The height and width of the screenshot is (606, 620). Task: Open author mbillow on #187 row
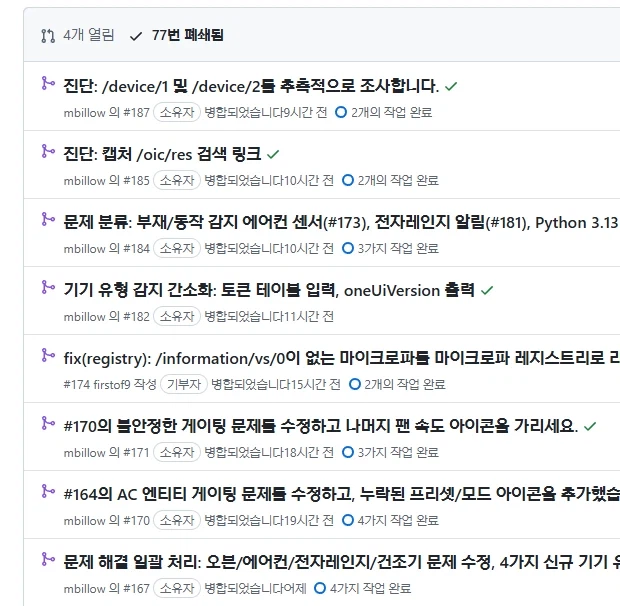point(85,113)
